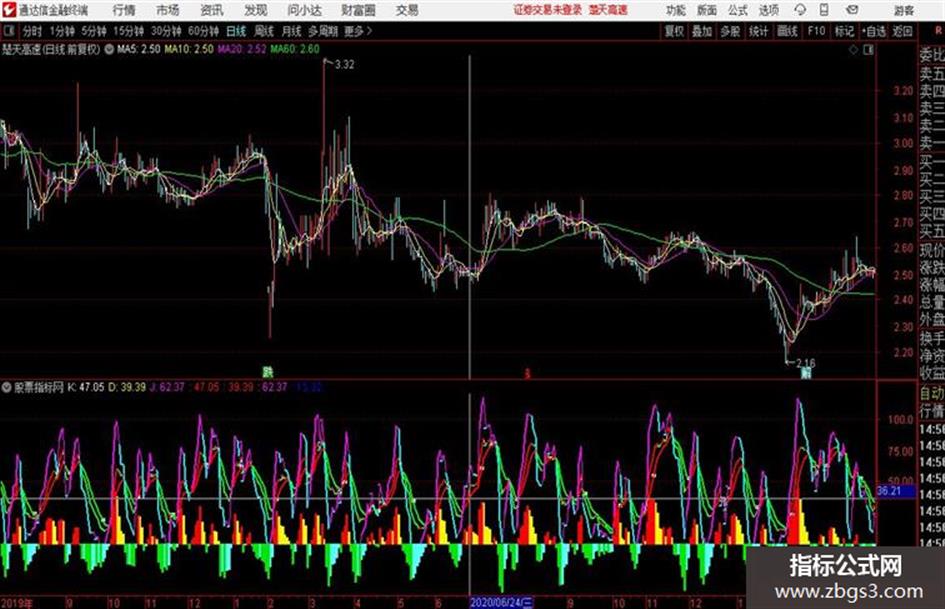Click the 股票指标网 indicator name
The height and width of the screenshot is (609, 945).
tap(39, 387)
